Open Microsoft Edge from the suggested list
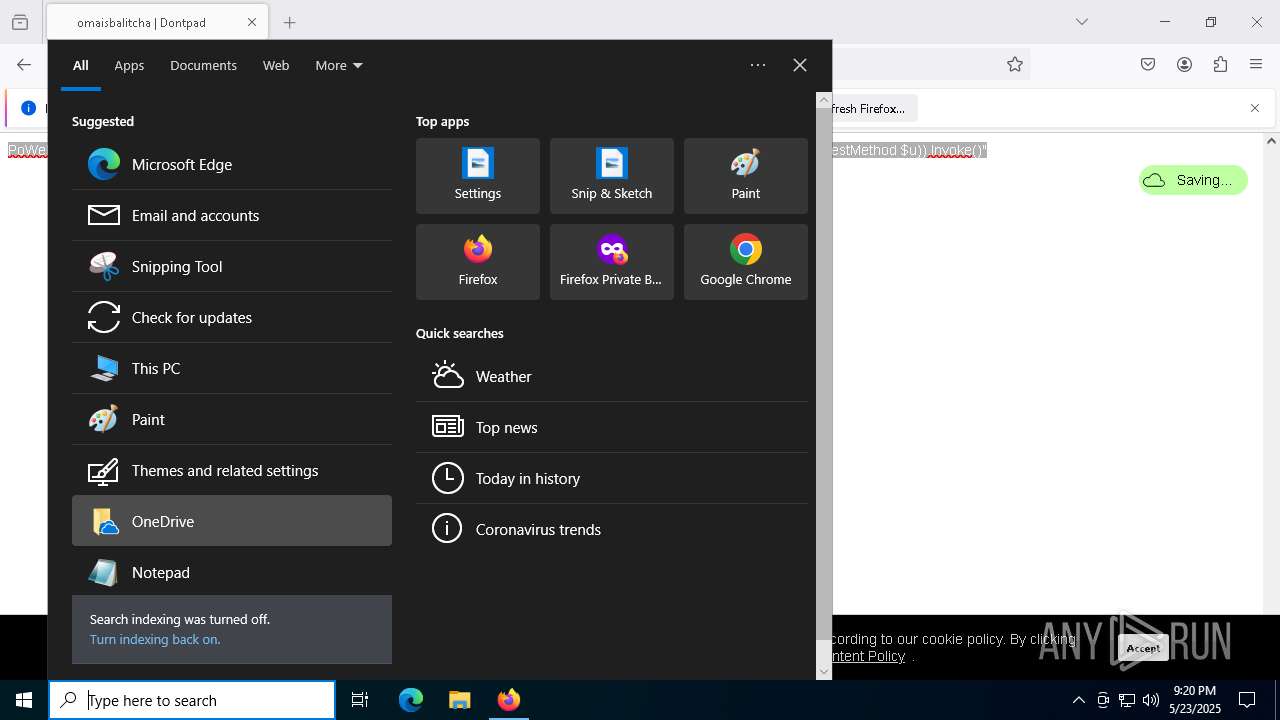Image resolution: width=1280 pixels, height=720 pixels. tap(232, 164)
